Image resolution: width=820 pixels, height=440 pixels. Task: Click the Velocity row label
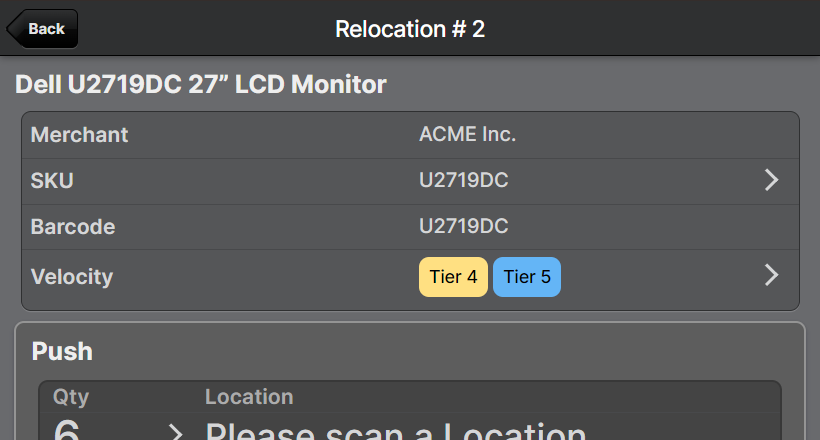point(72,276)
